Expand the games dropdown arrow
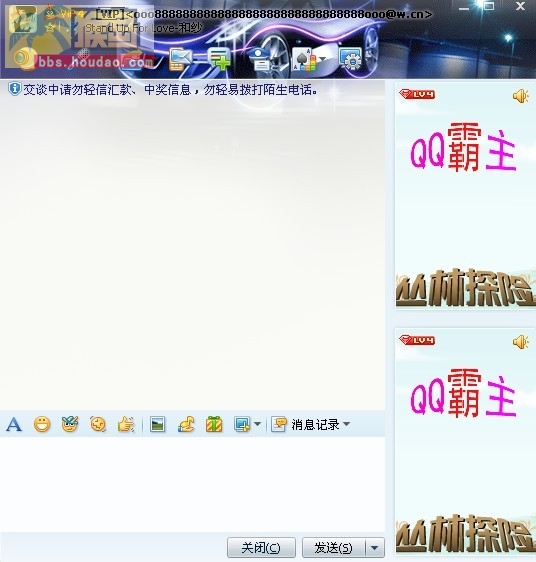This screenshot has height=562, width=536. pyautogui.click(x=322, y=59)
